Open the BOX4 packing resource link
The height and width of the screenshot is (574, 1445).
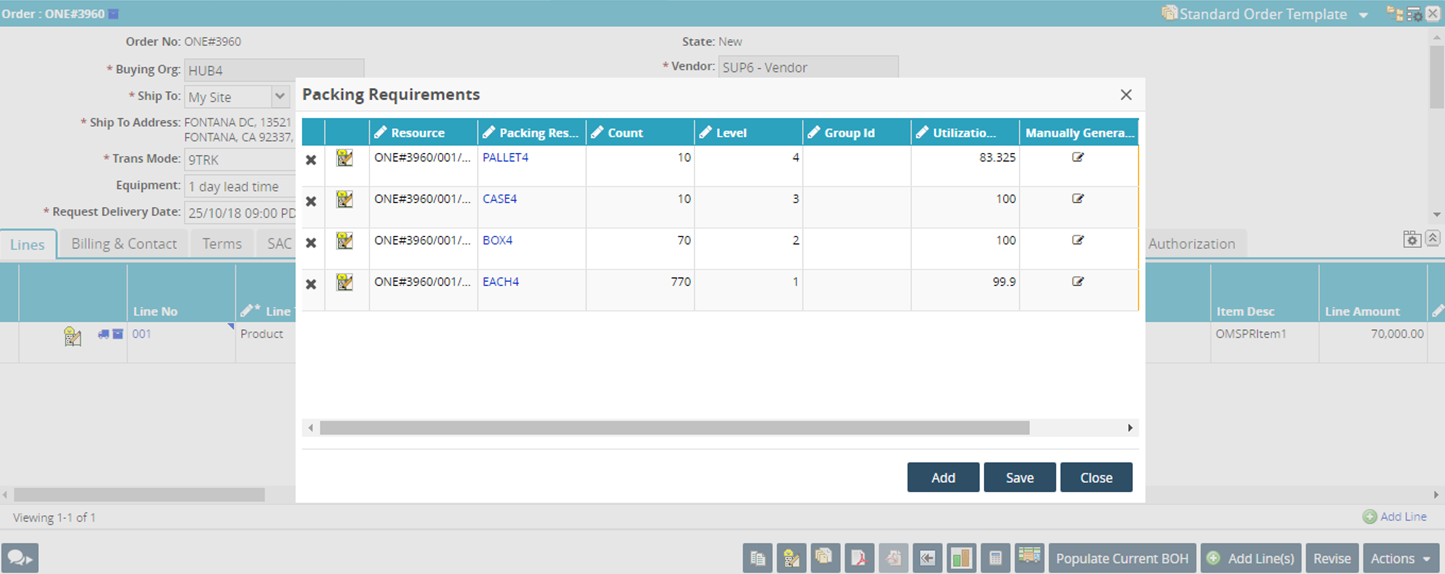[497, 240]
